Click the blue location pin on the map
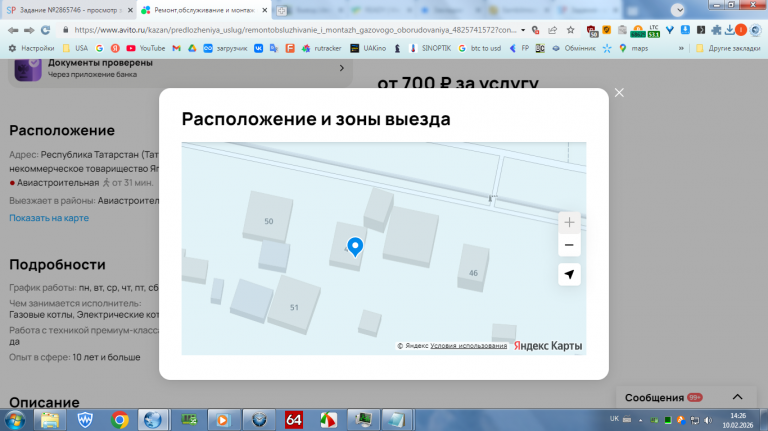 coord(355,246)
